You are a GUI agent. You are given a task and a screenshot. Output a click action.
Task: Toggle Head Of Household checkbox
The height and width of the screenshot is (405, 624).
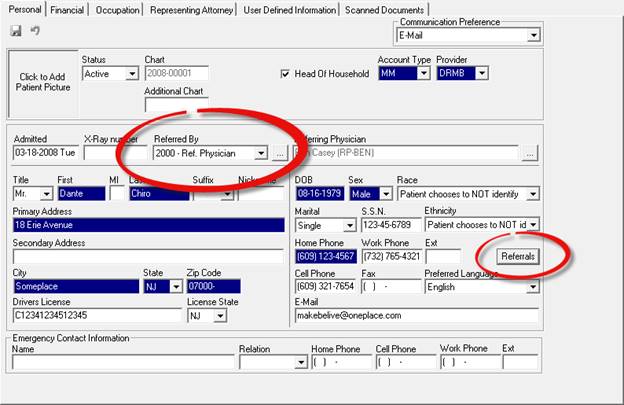coord(286,74)
